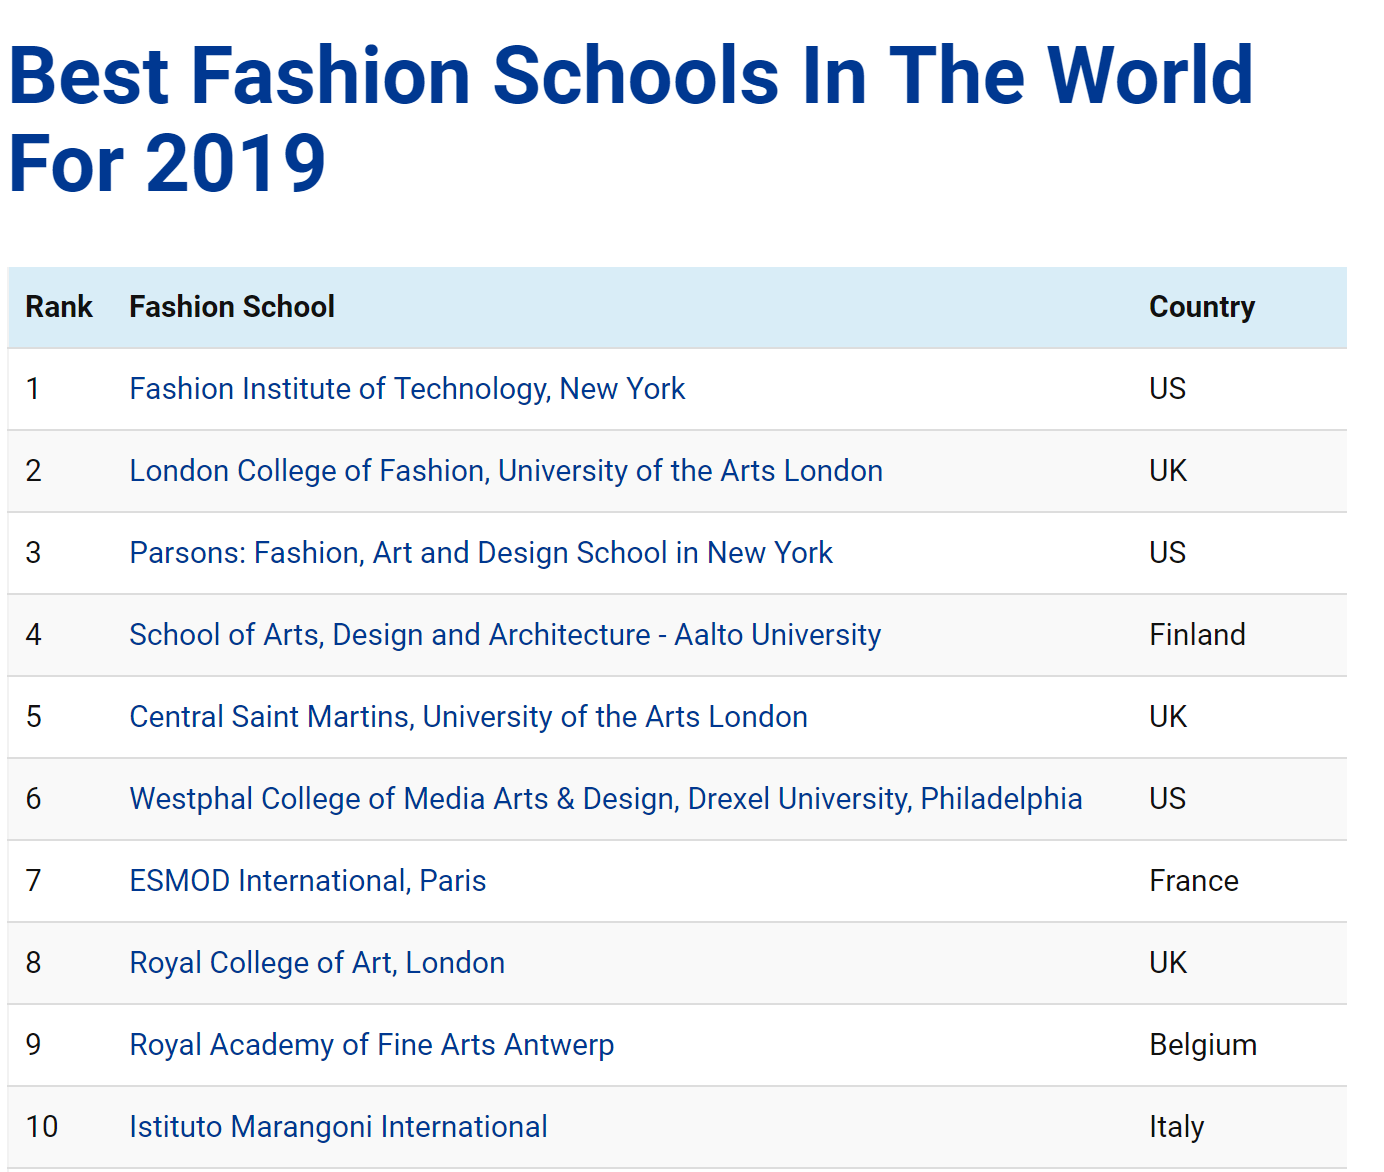Select "US" in the Westphal College row
This screenshot has width=1384, height=1172.
1168,799
